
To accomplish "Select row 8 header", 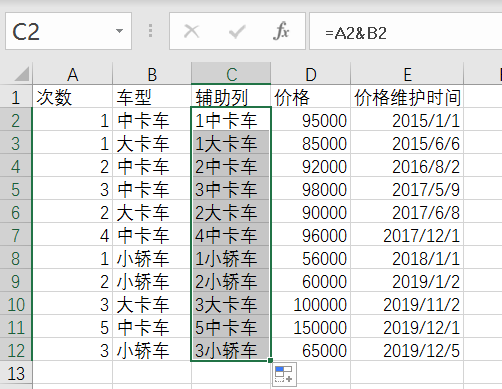I will (16, 257).
